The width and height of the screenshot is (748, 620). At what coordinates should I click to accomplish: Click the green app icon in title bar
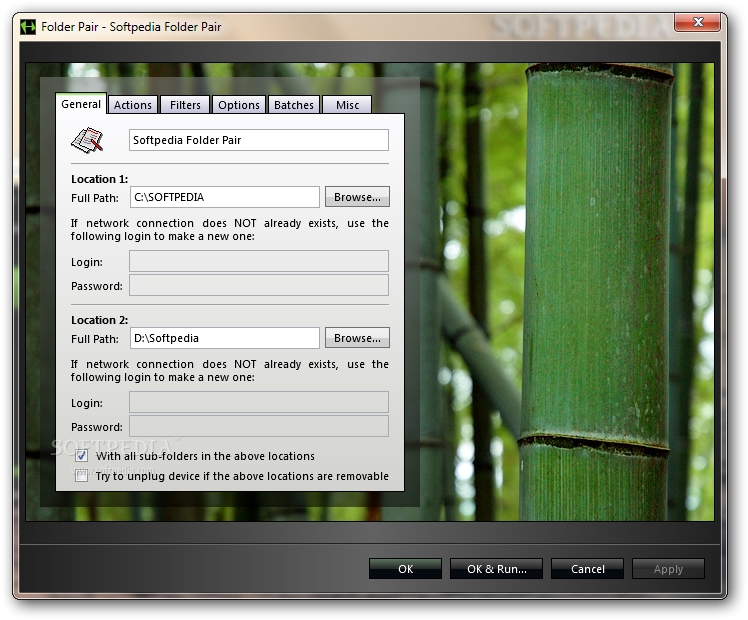click(x=28, y=27)
